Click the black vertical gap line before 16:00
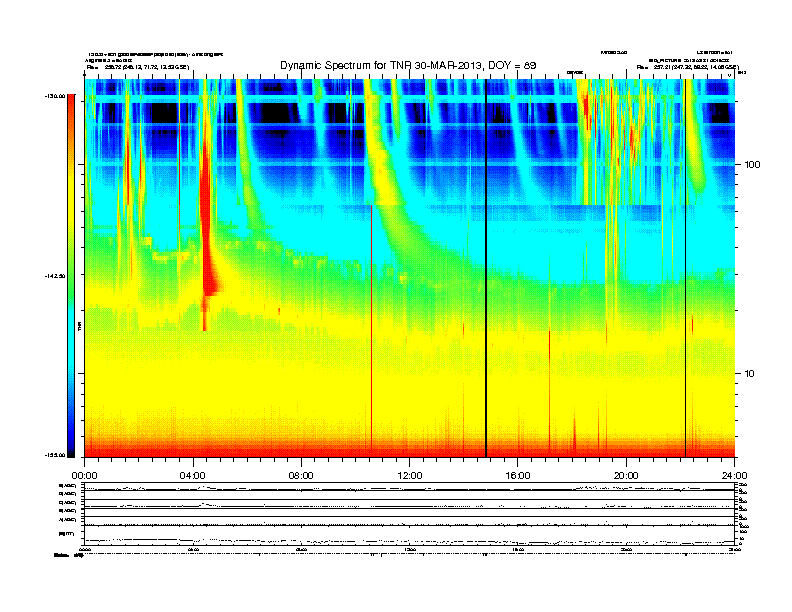This screenshot has width=792, height=612. (486, 268)
